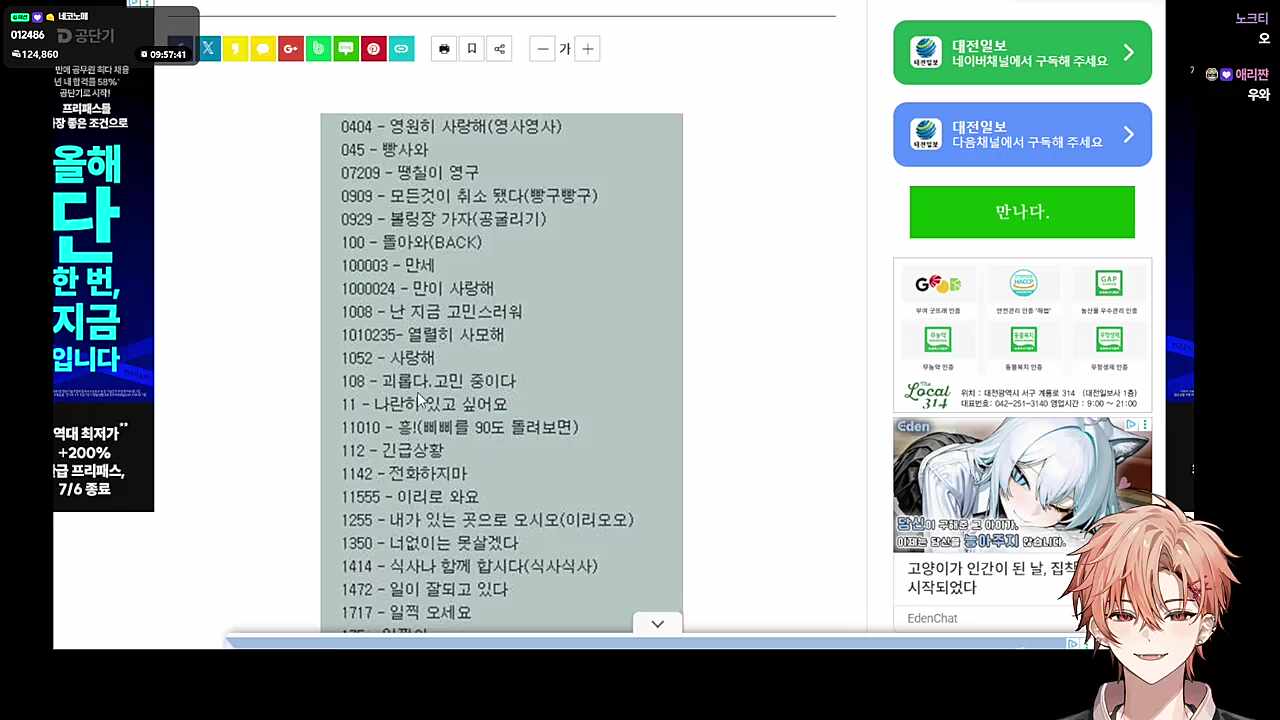Select line '0404 - 영원히 사랑해'
Image resolution: width=1280 pixels, height=720 pixels.
point(451,127)
